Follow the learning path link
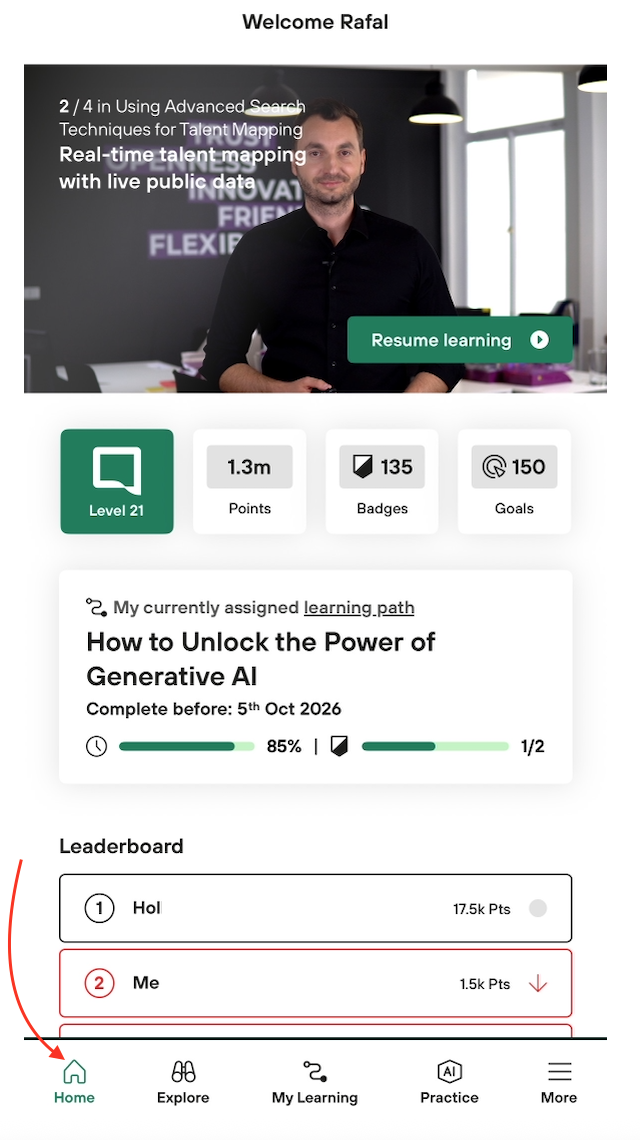640x1140 pixels. pyautogui.click(x=359, y=607)
